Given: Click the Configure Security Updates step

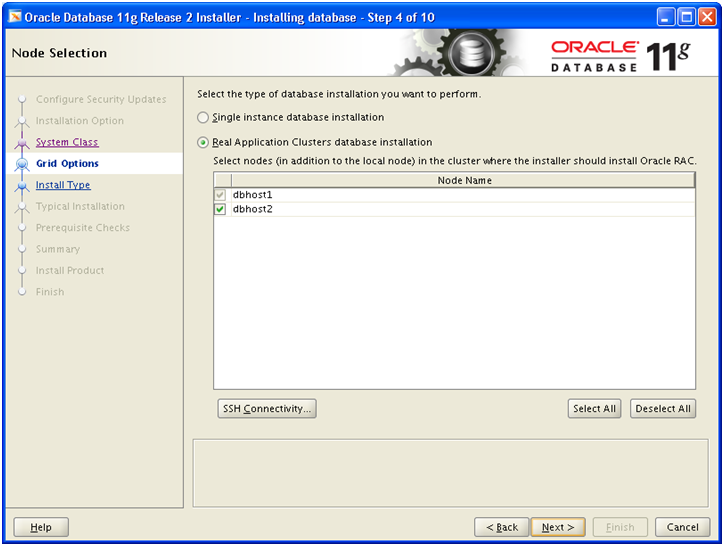Looking at the screenshot, I should click(101, 99).
